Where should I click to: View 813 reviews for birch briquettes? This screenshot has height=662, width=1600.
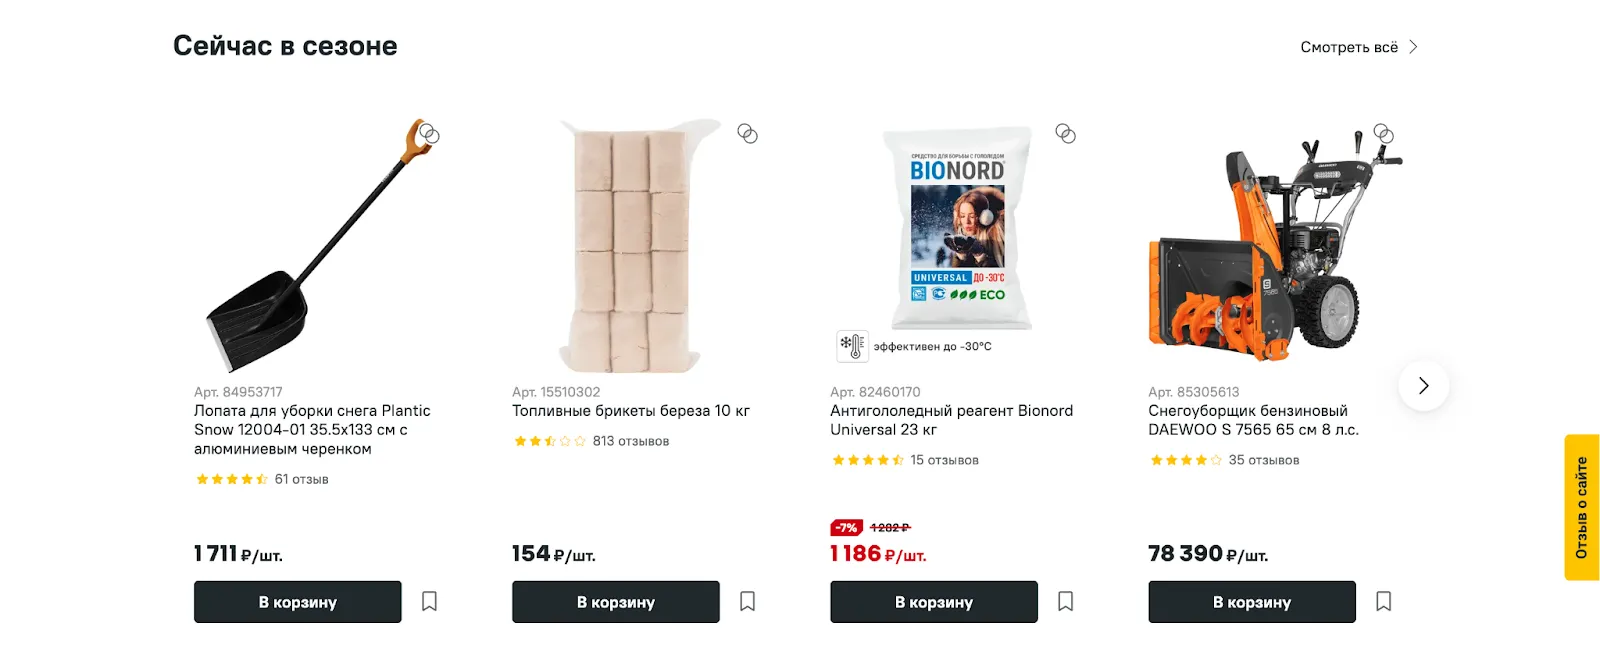630,441
